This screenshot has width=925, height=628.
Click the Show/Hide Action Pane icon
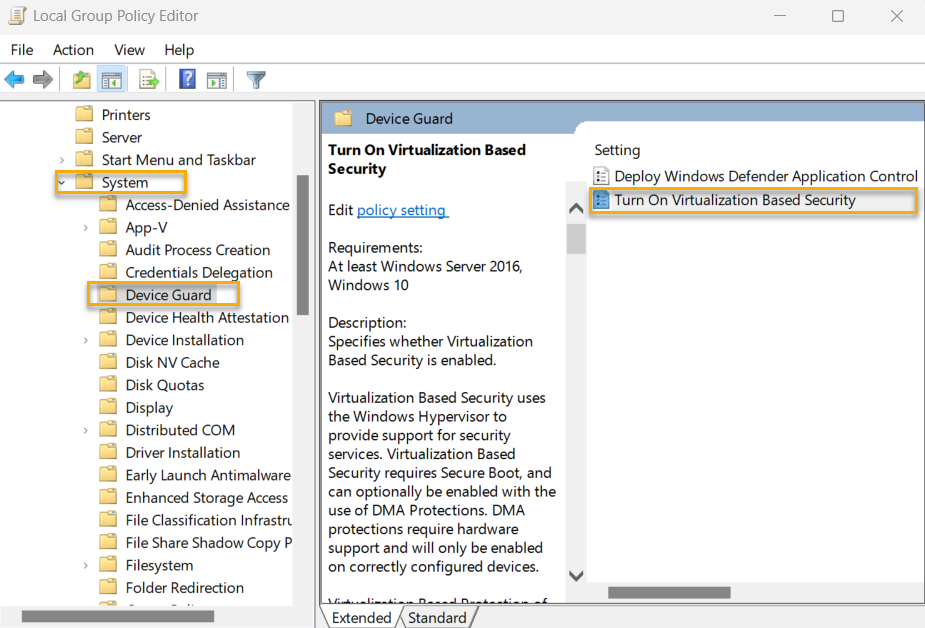[216, 79]
